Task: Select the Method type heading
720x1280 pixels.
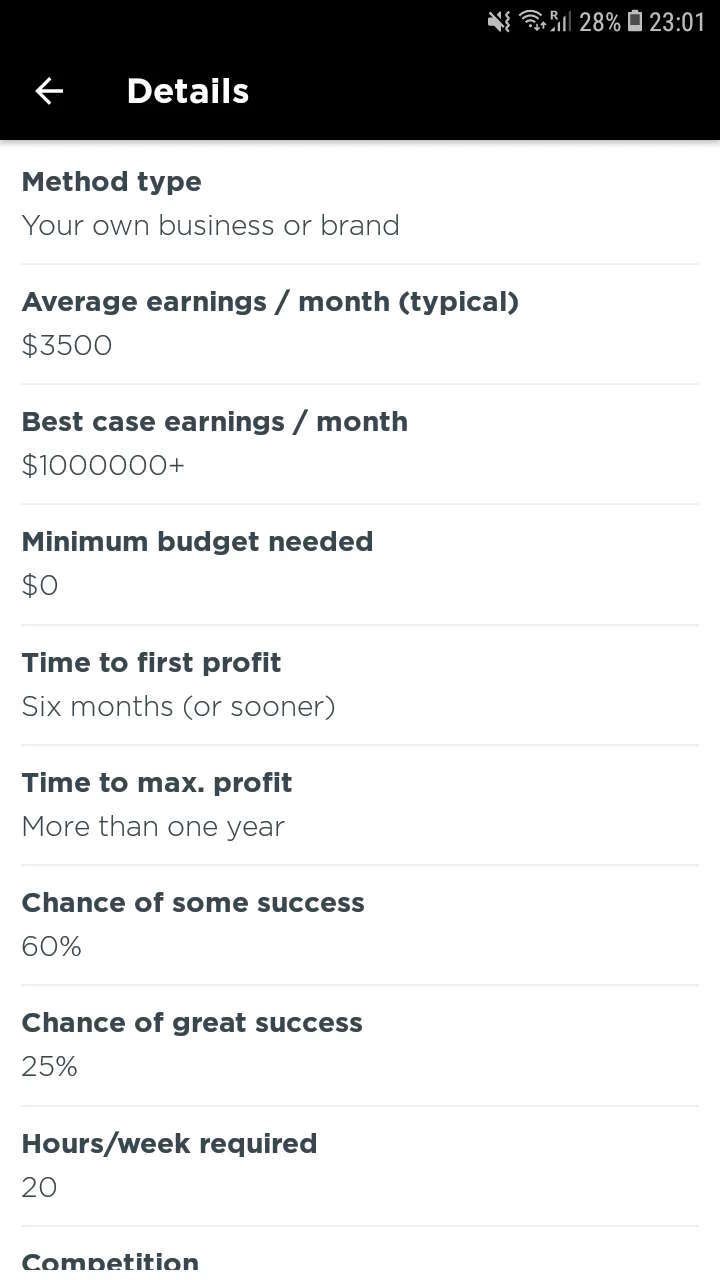Action: (111, 182)
